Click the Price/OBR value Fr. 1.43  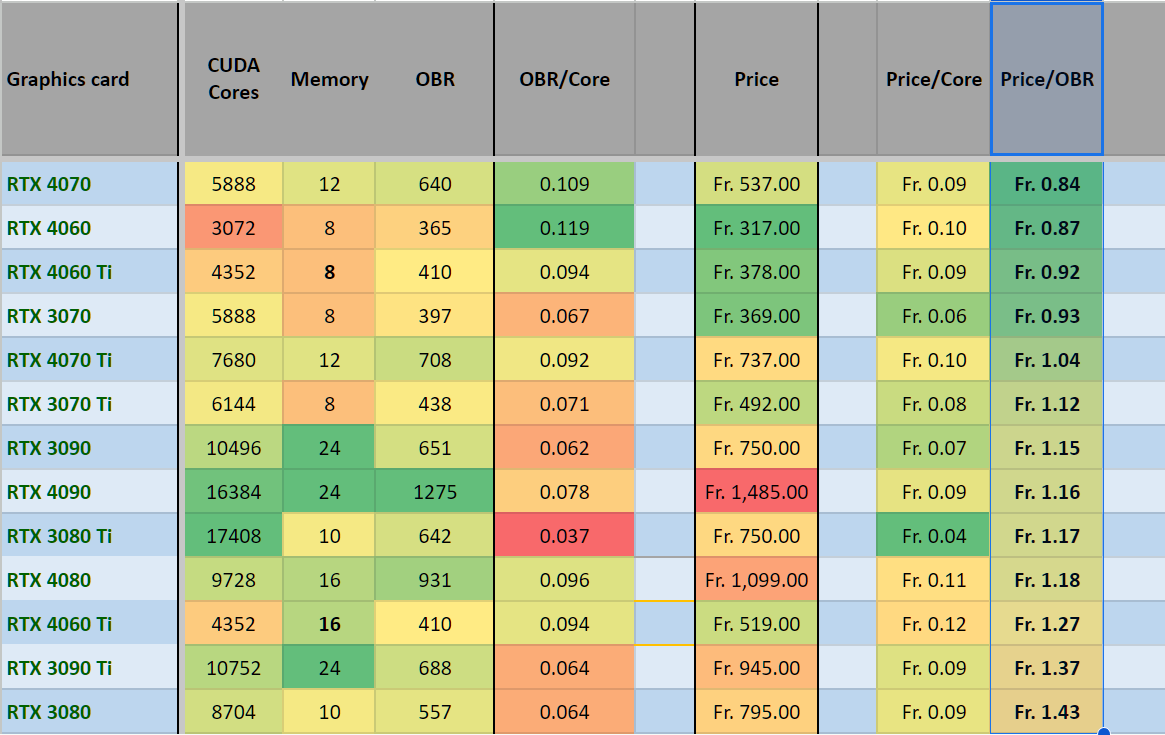(1047, 712)
